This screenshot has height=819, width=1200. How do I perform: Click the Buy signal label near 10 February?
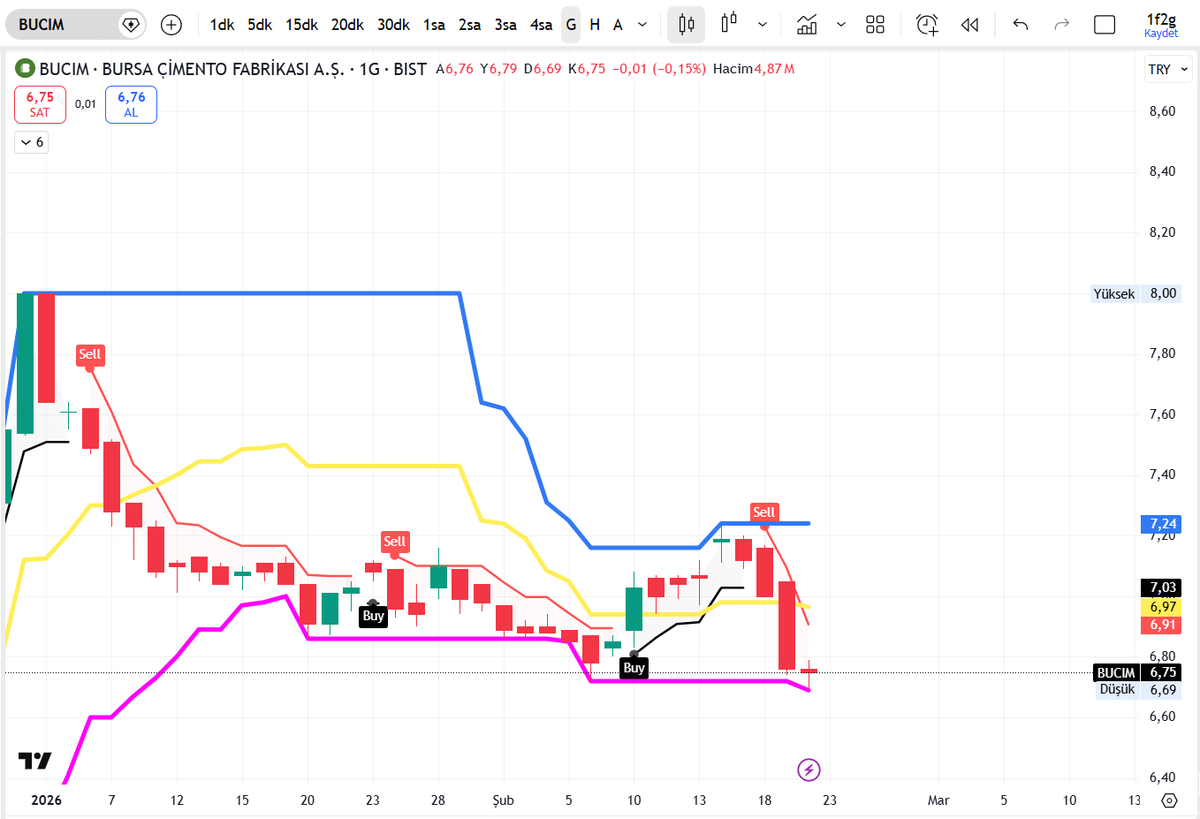634,667
